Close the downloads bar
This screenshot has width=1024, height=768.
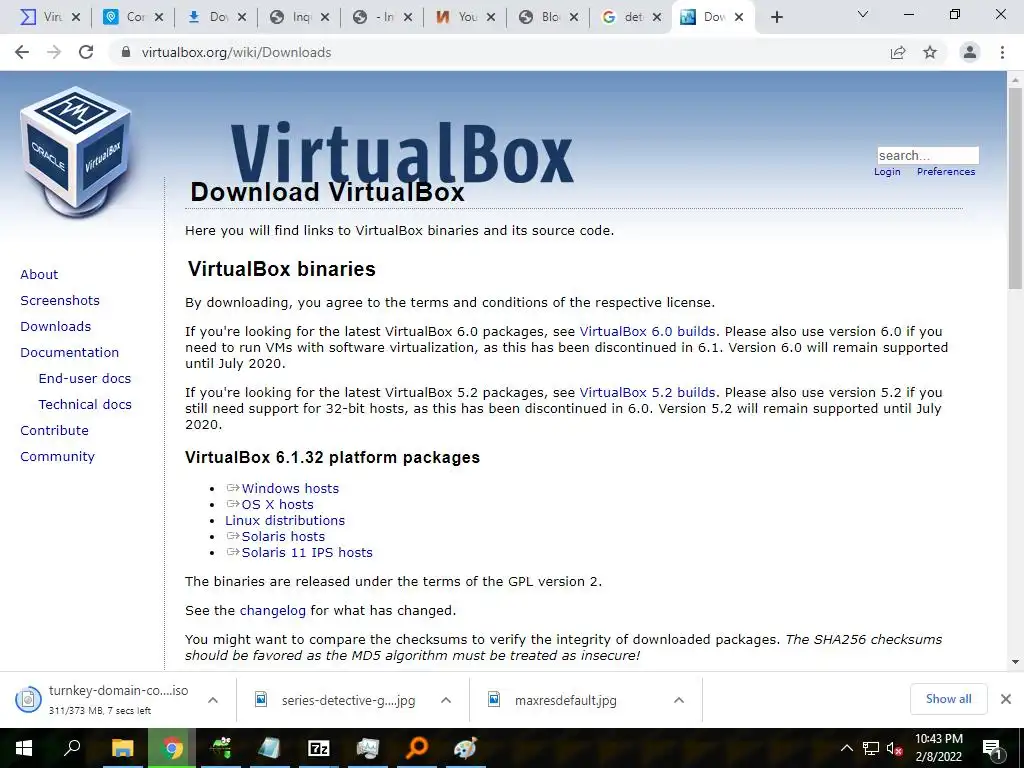coord(1006,699)
